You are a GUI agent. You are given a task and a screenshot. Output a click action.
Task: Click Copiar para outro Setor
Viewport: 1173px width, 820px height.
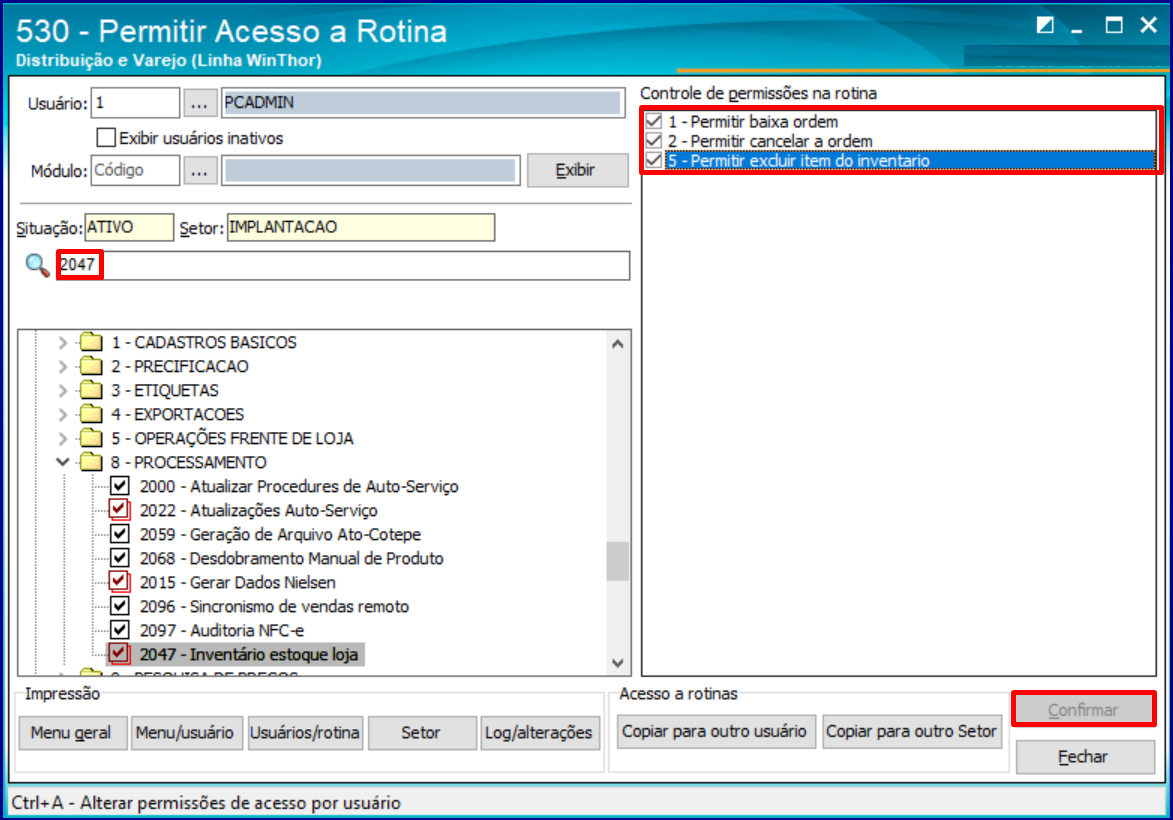pyautogui.click(x=911, y=731)
